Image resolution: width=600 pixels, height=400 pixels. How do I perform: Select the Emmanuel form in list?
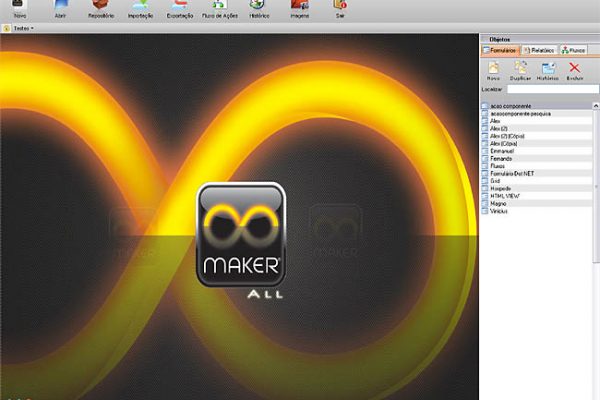point(502,150)
